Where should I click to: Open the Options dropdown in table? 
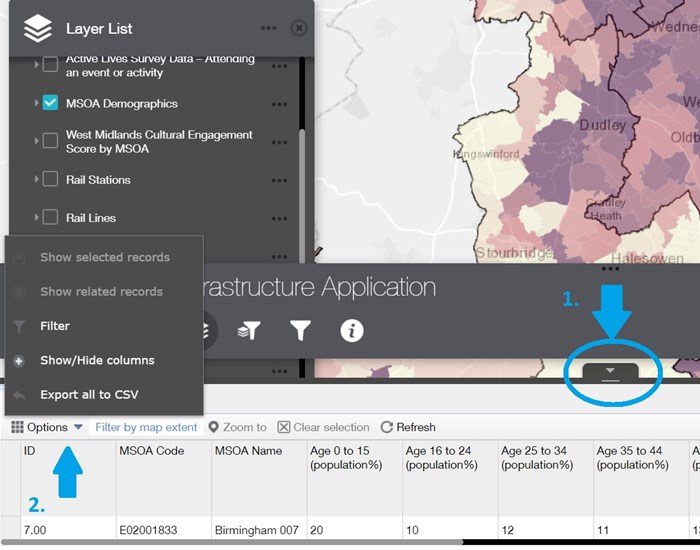point(47,427)
